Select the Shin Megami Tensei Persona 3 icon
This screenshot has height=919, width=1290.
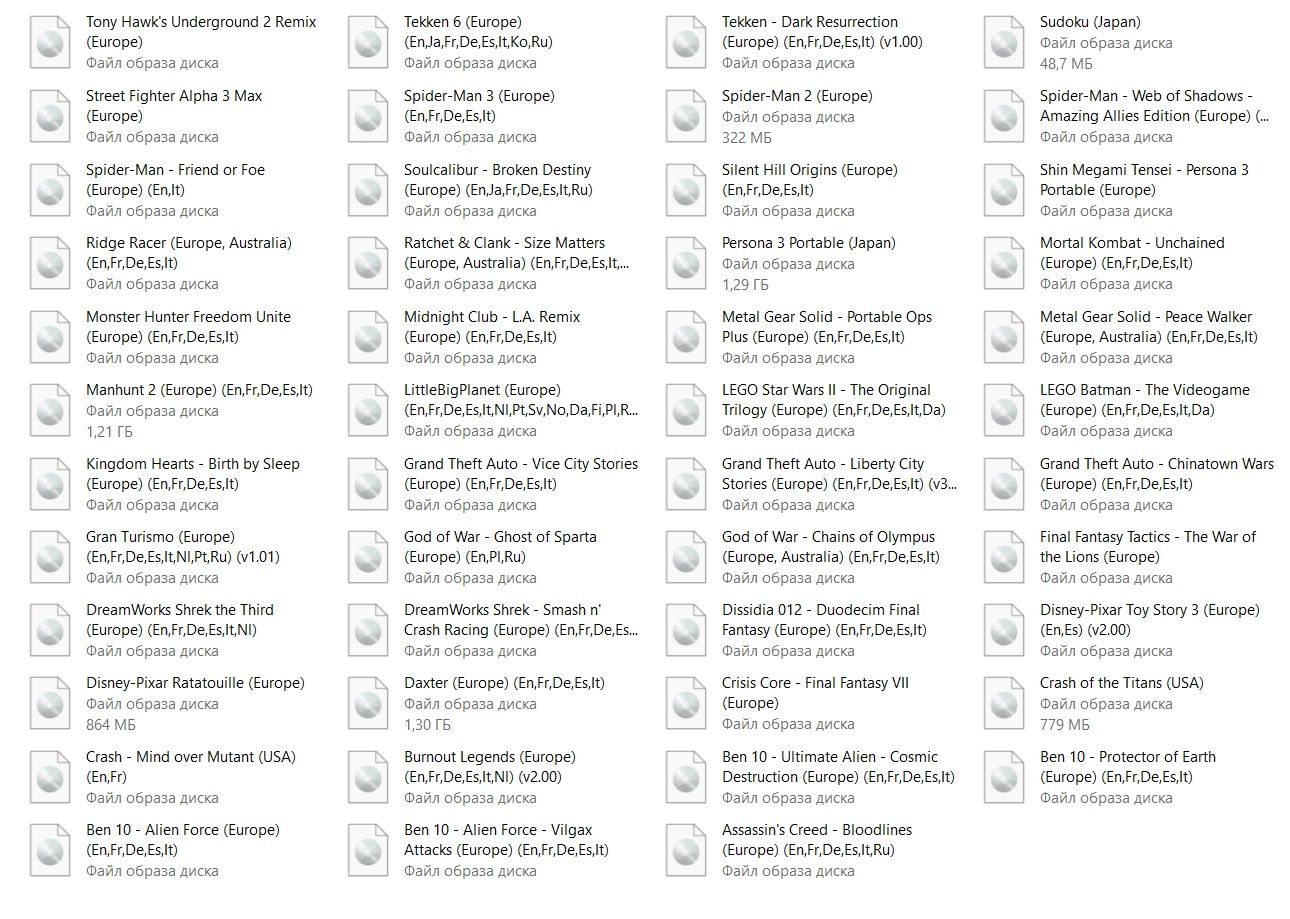pyautogui.click(x=1004, y=190)
